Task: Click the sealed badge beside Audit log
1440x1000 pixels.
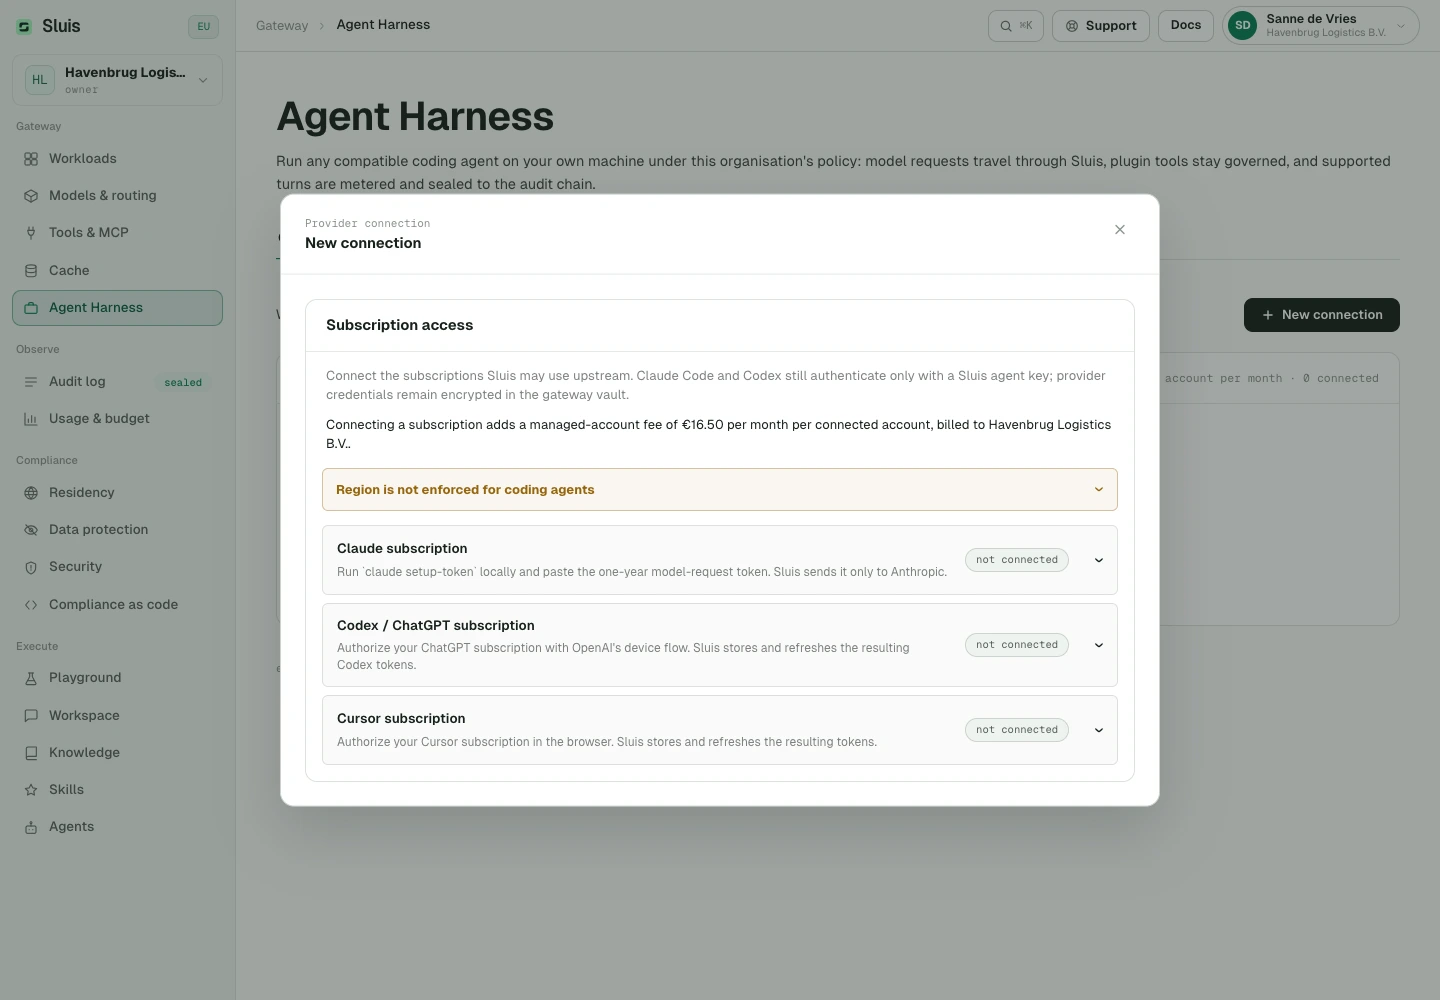Action: (x=183, y=383)
